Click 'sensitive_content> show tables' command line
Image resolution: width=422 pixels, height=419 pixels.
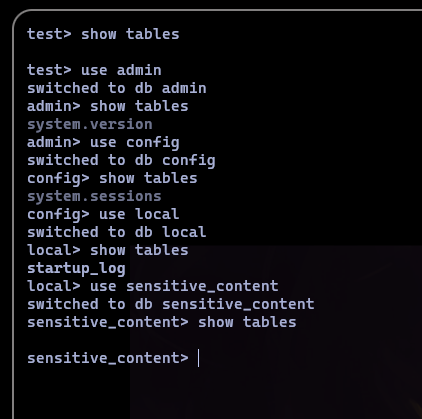pyautogui.click(x=162, y=322)
